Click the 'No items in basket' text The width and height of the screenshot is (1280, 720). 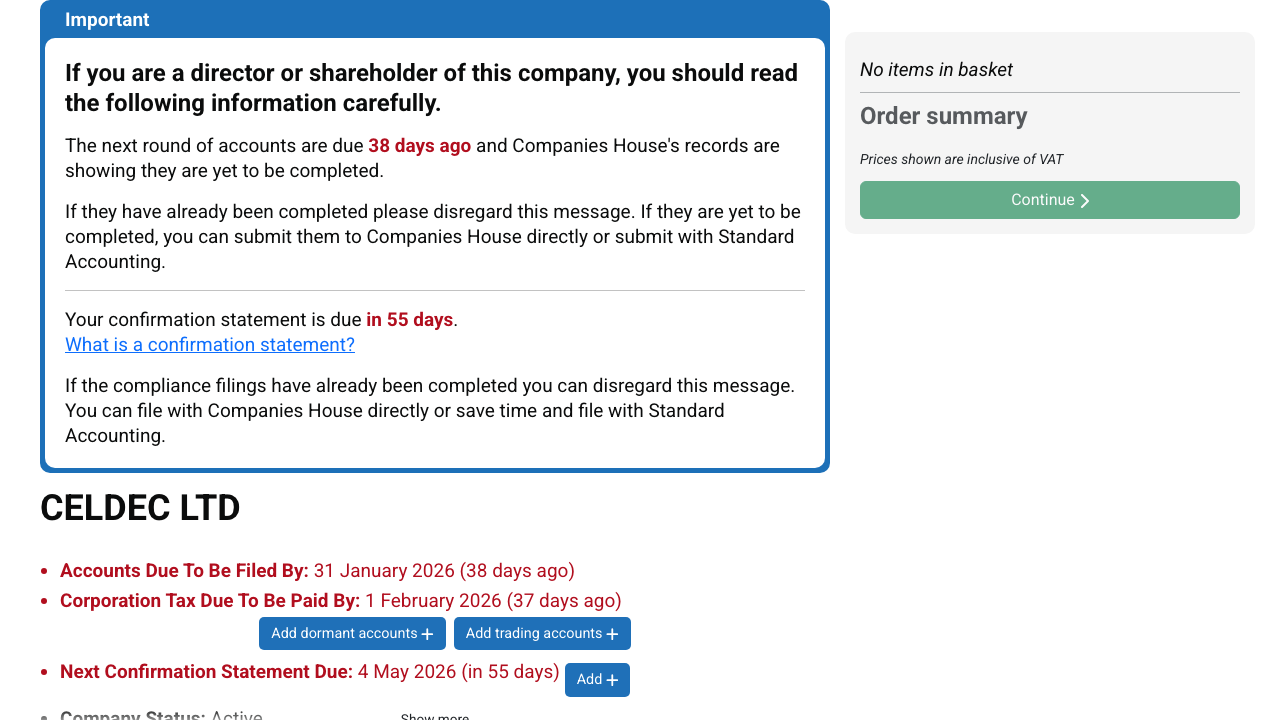tap(936, 70)
